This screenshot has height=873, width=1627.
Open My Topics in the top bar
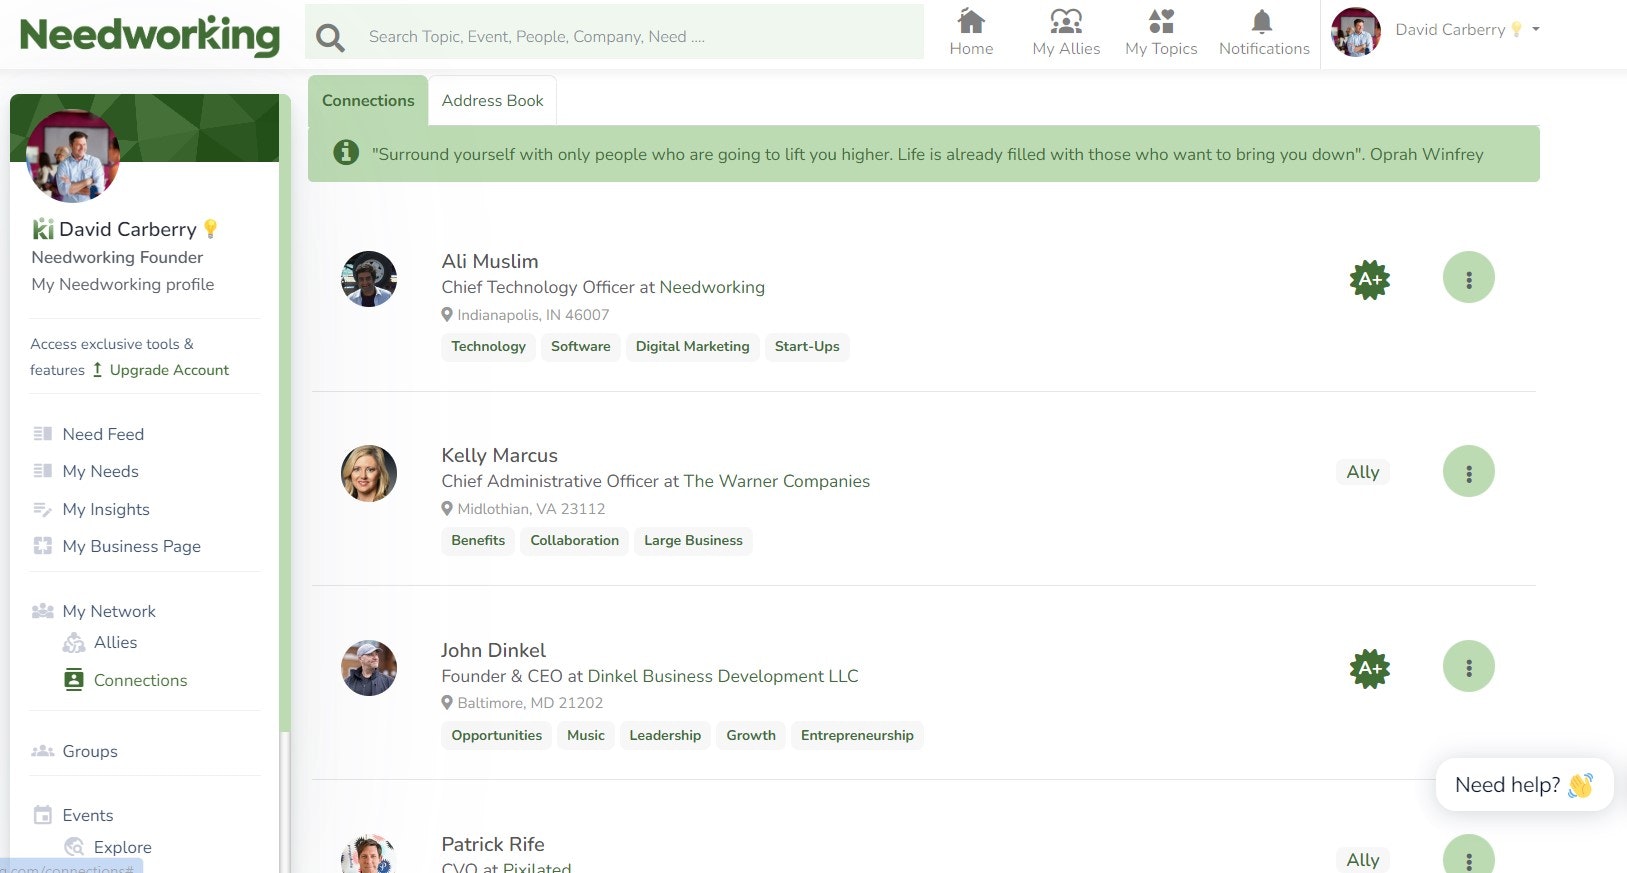tap(1161, 33)
